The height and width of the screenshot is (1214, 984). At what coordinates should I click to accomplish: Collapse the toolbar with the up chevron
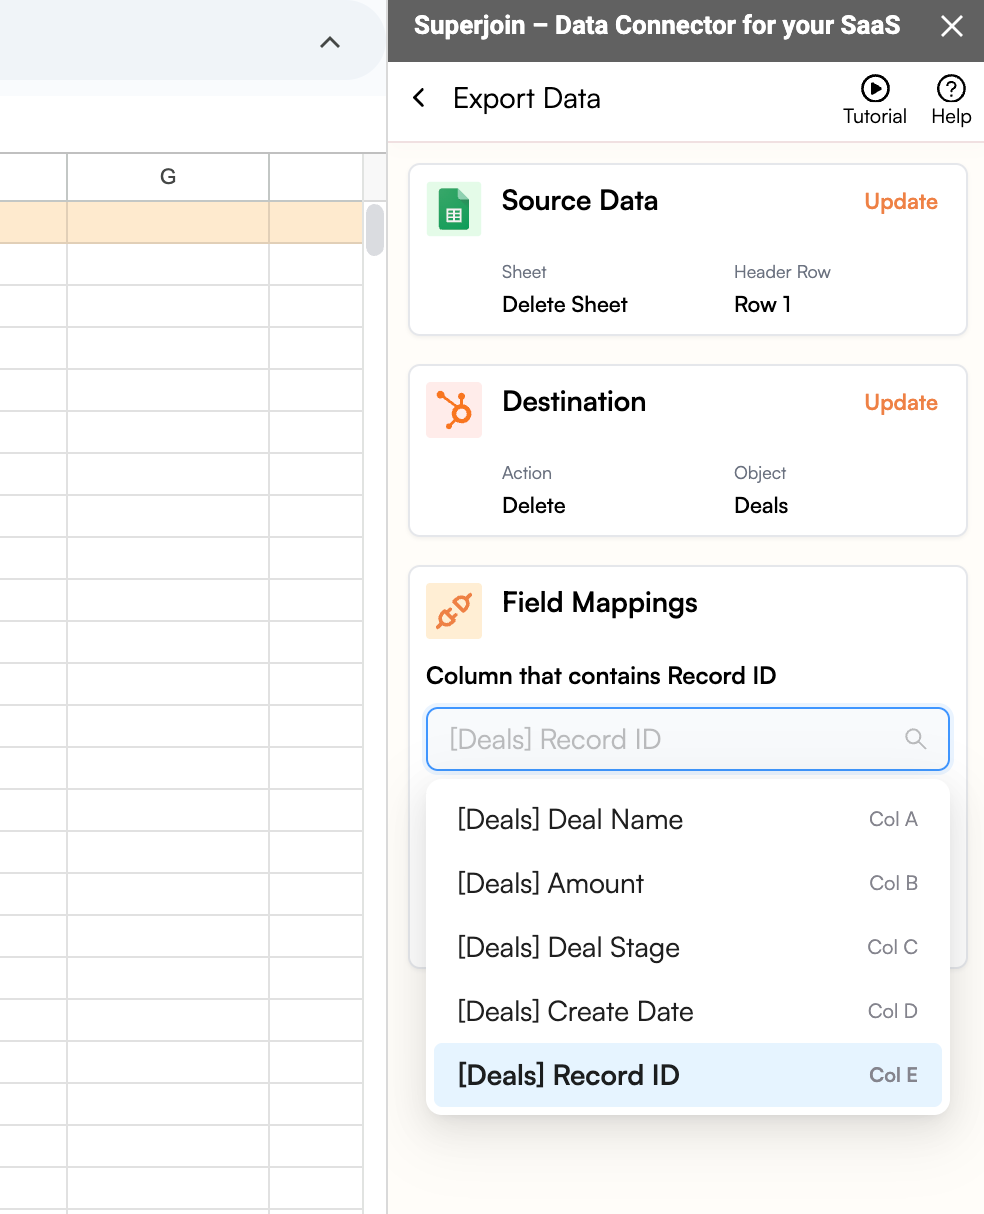pyautogui.click(x=330, y=42)
